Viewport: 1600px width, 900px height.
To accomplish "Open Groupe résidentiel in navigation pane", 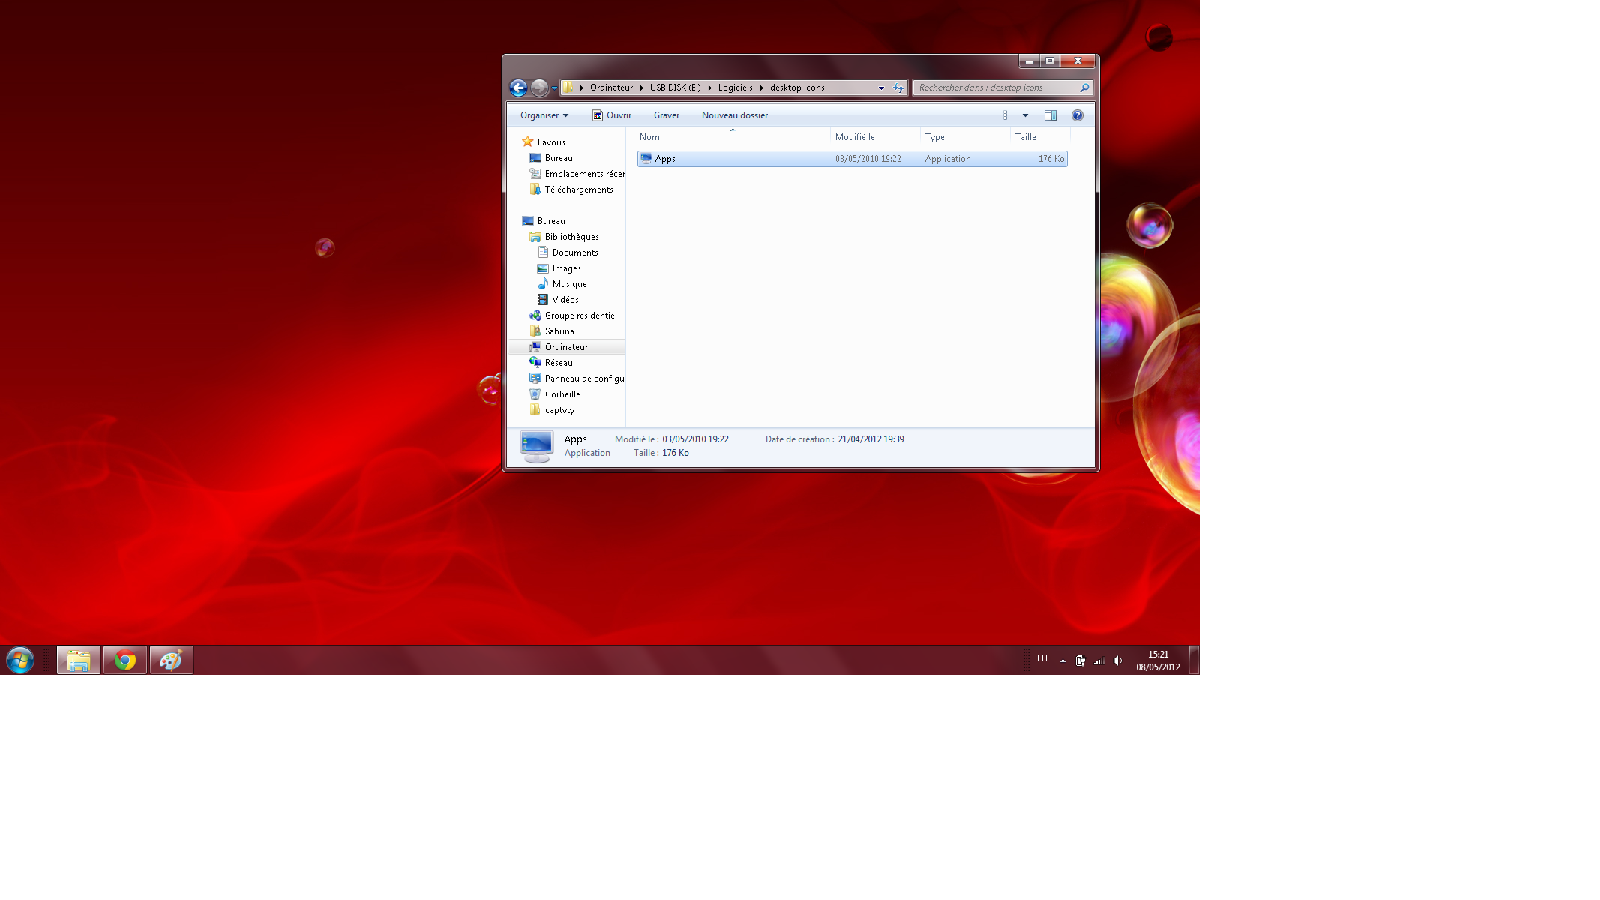I will click(x=572, y=316).
